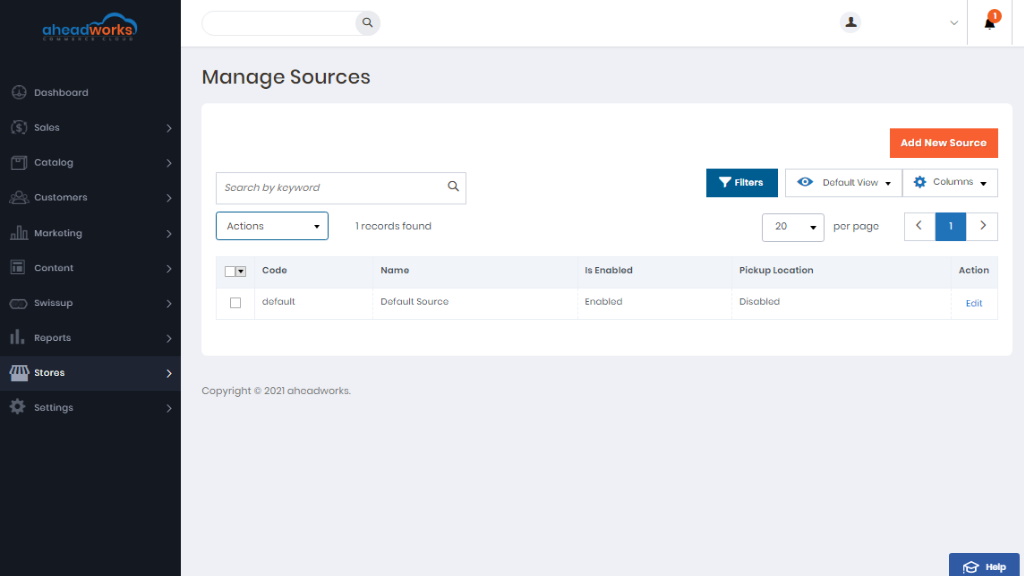The image size is (1024, 576).
Task: Focus the Search by keyword field
Action: tap(341, 188)
